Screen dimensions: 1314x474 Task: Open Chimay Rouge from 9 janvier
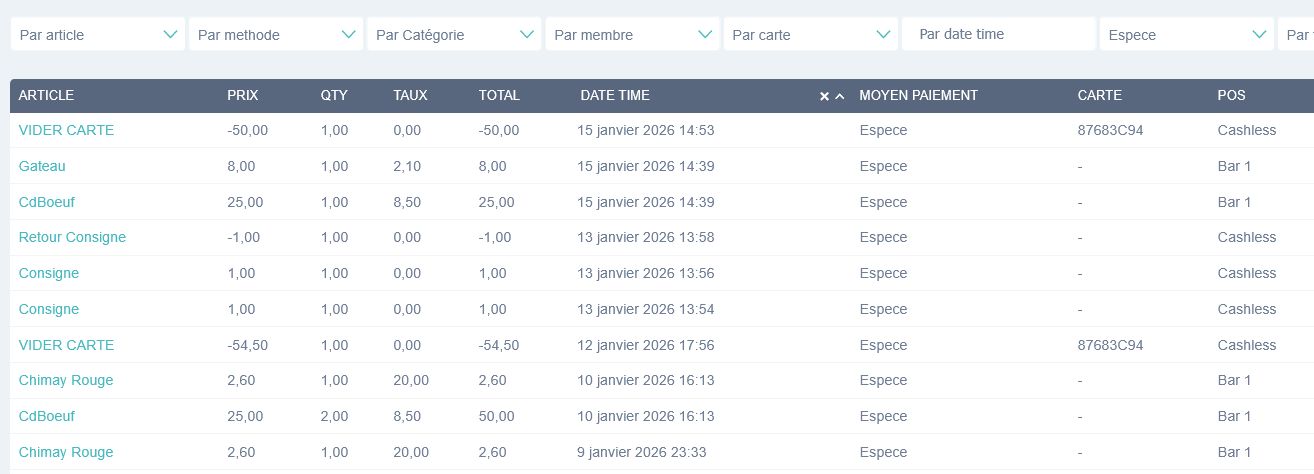(66, 452)
